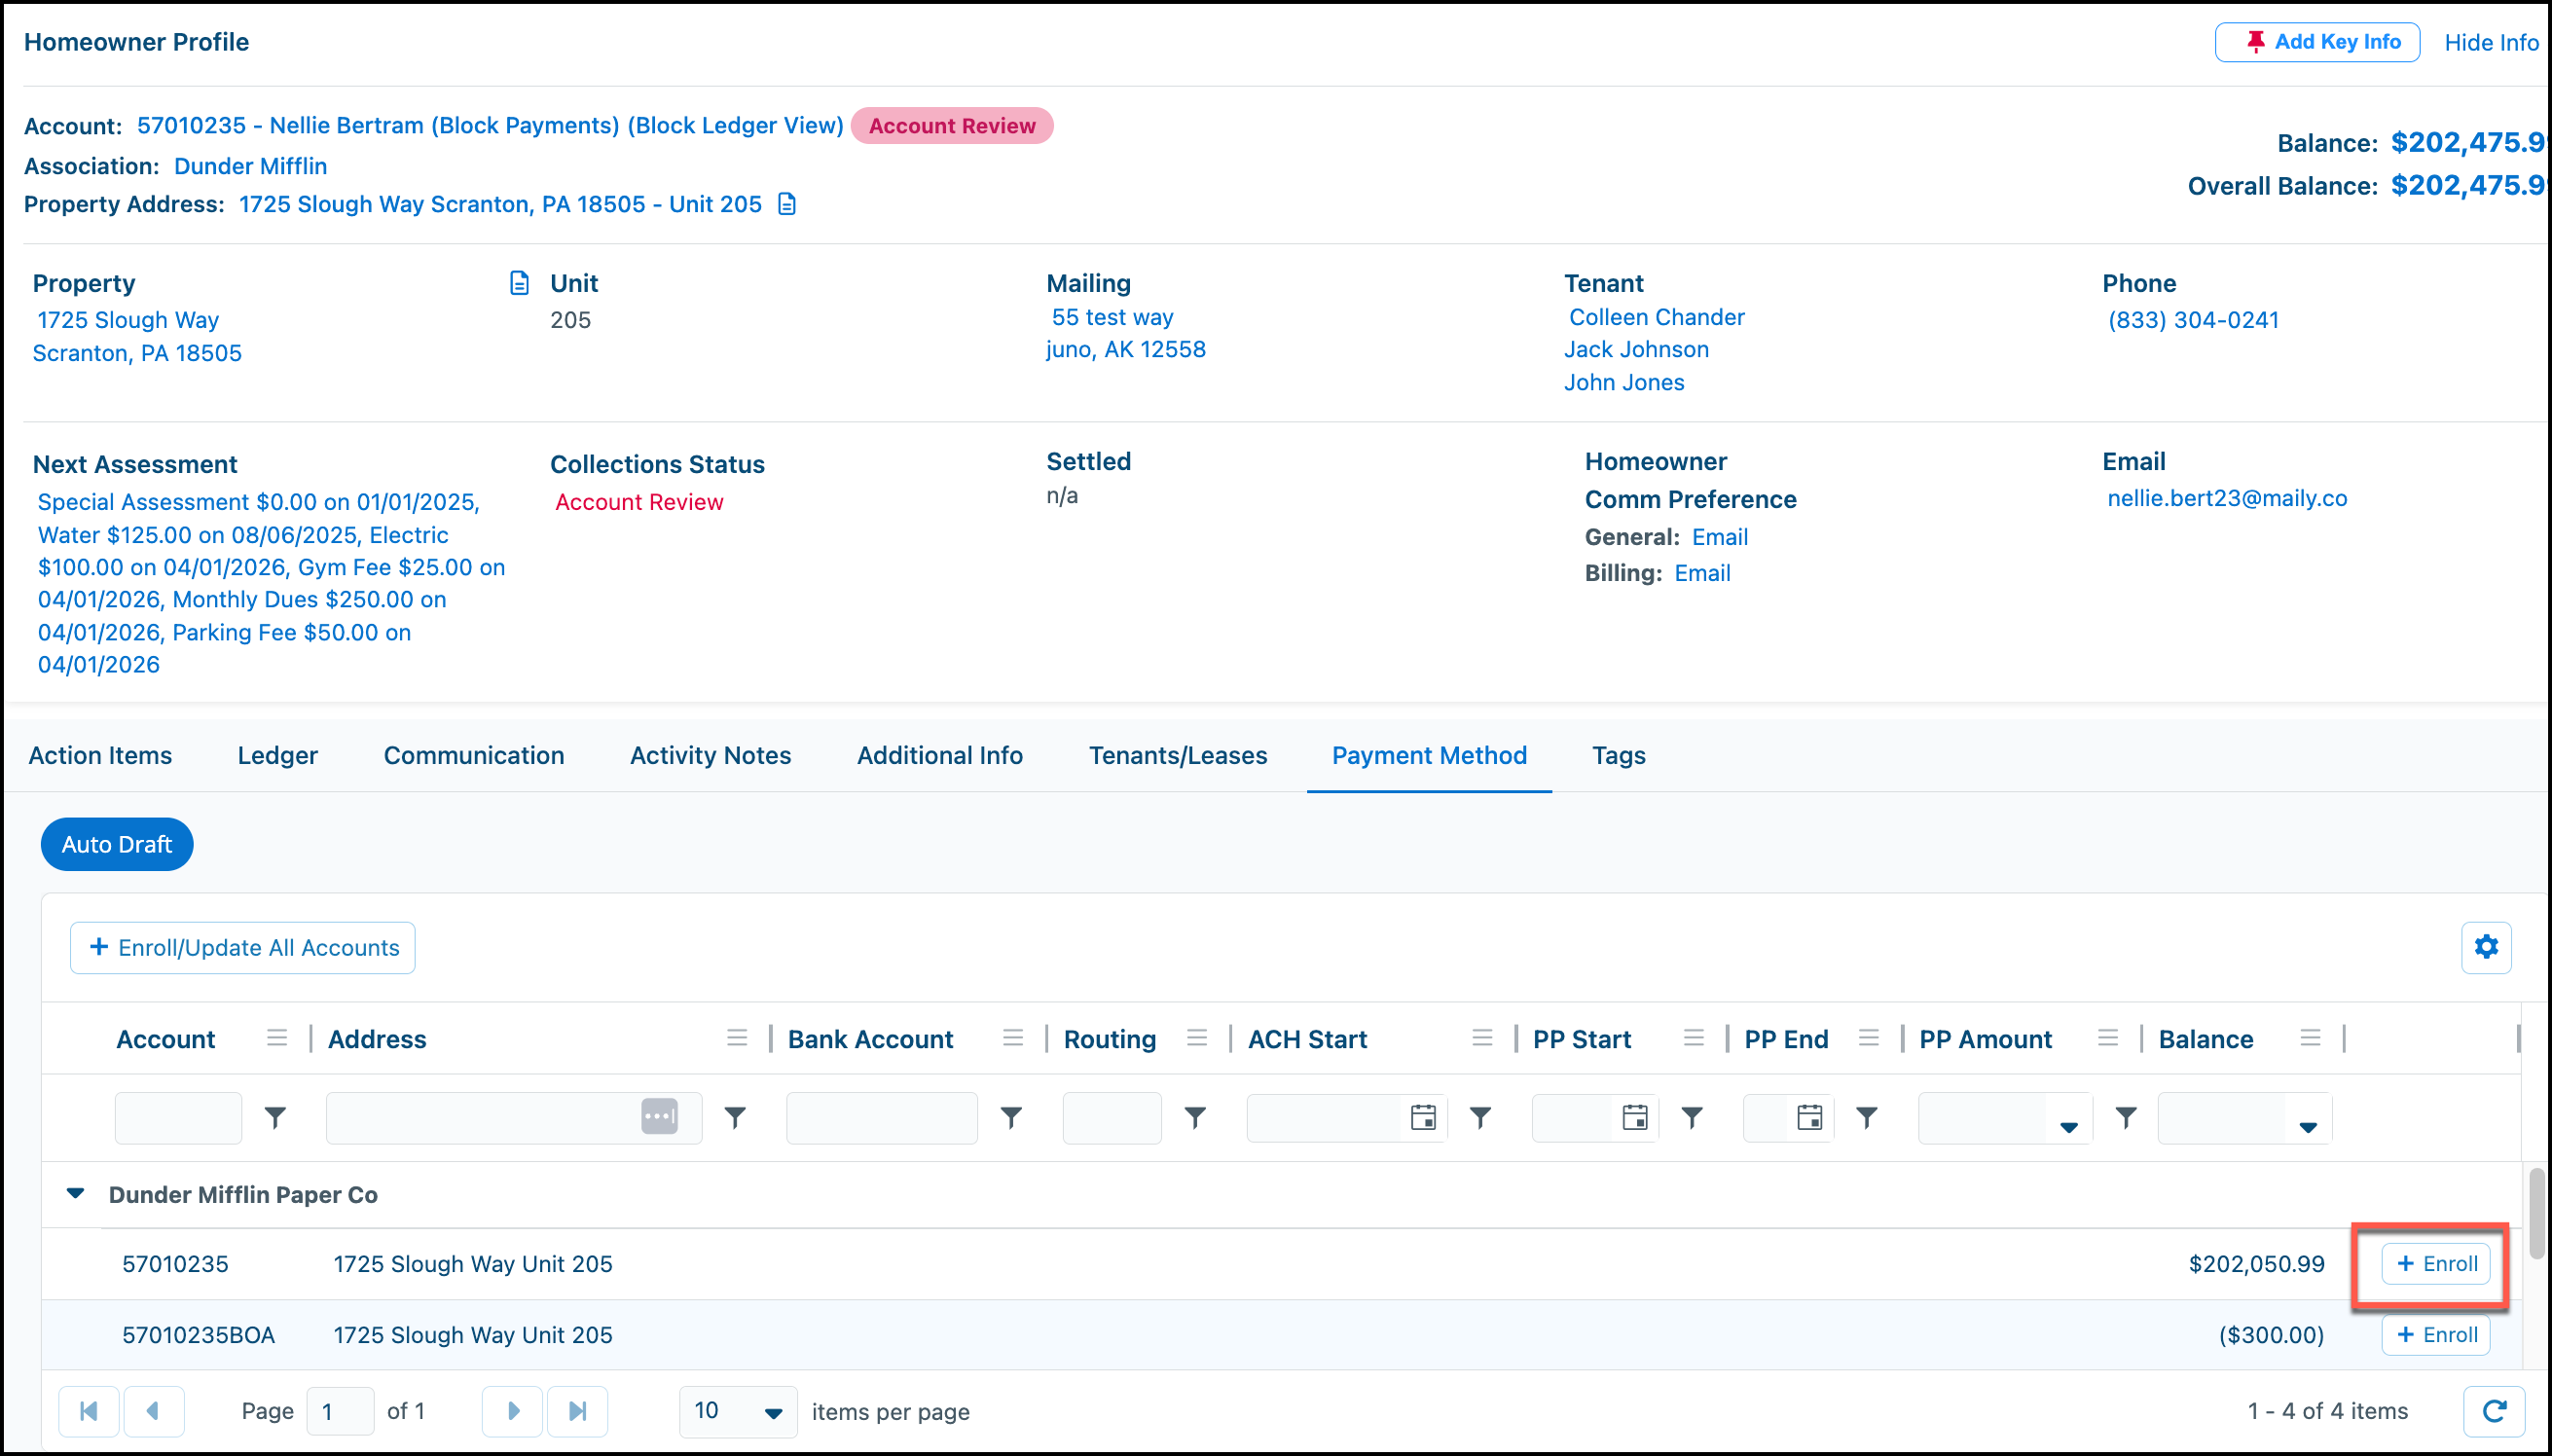Open Address column menu icon
The height and width of the screenshot is (1456, 2552).
point(737,1038)
